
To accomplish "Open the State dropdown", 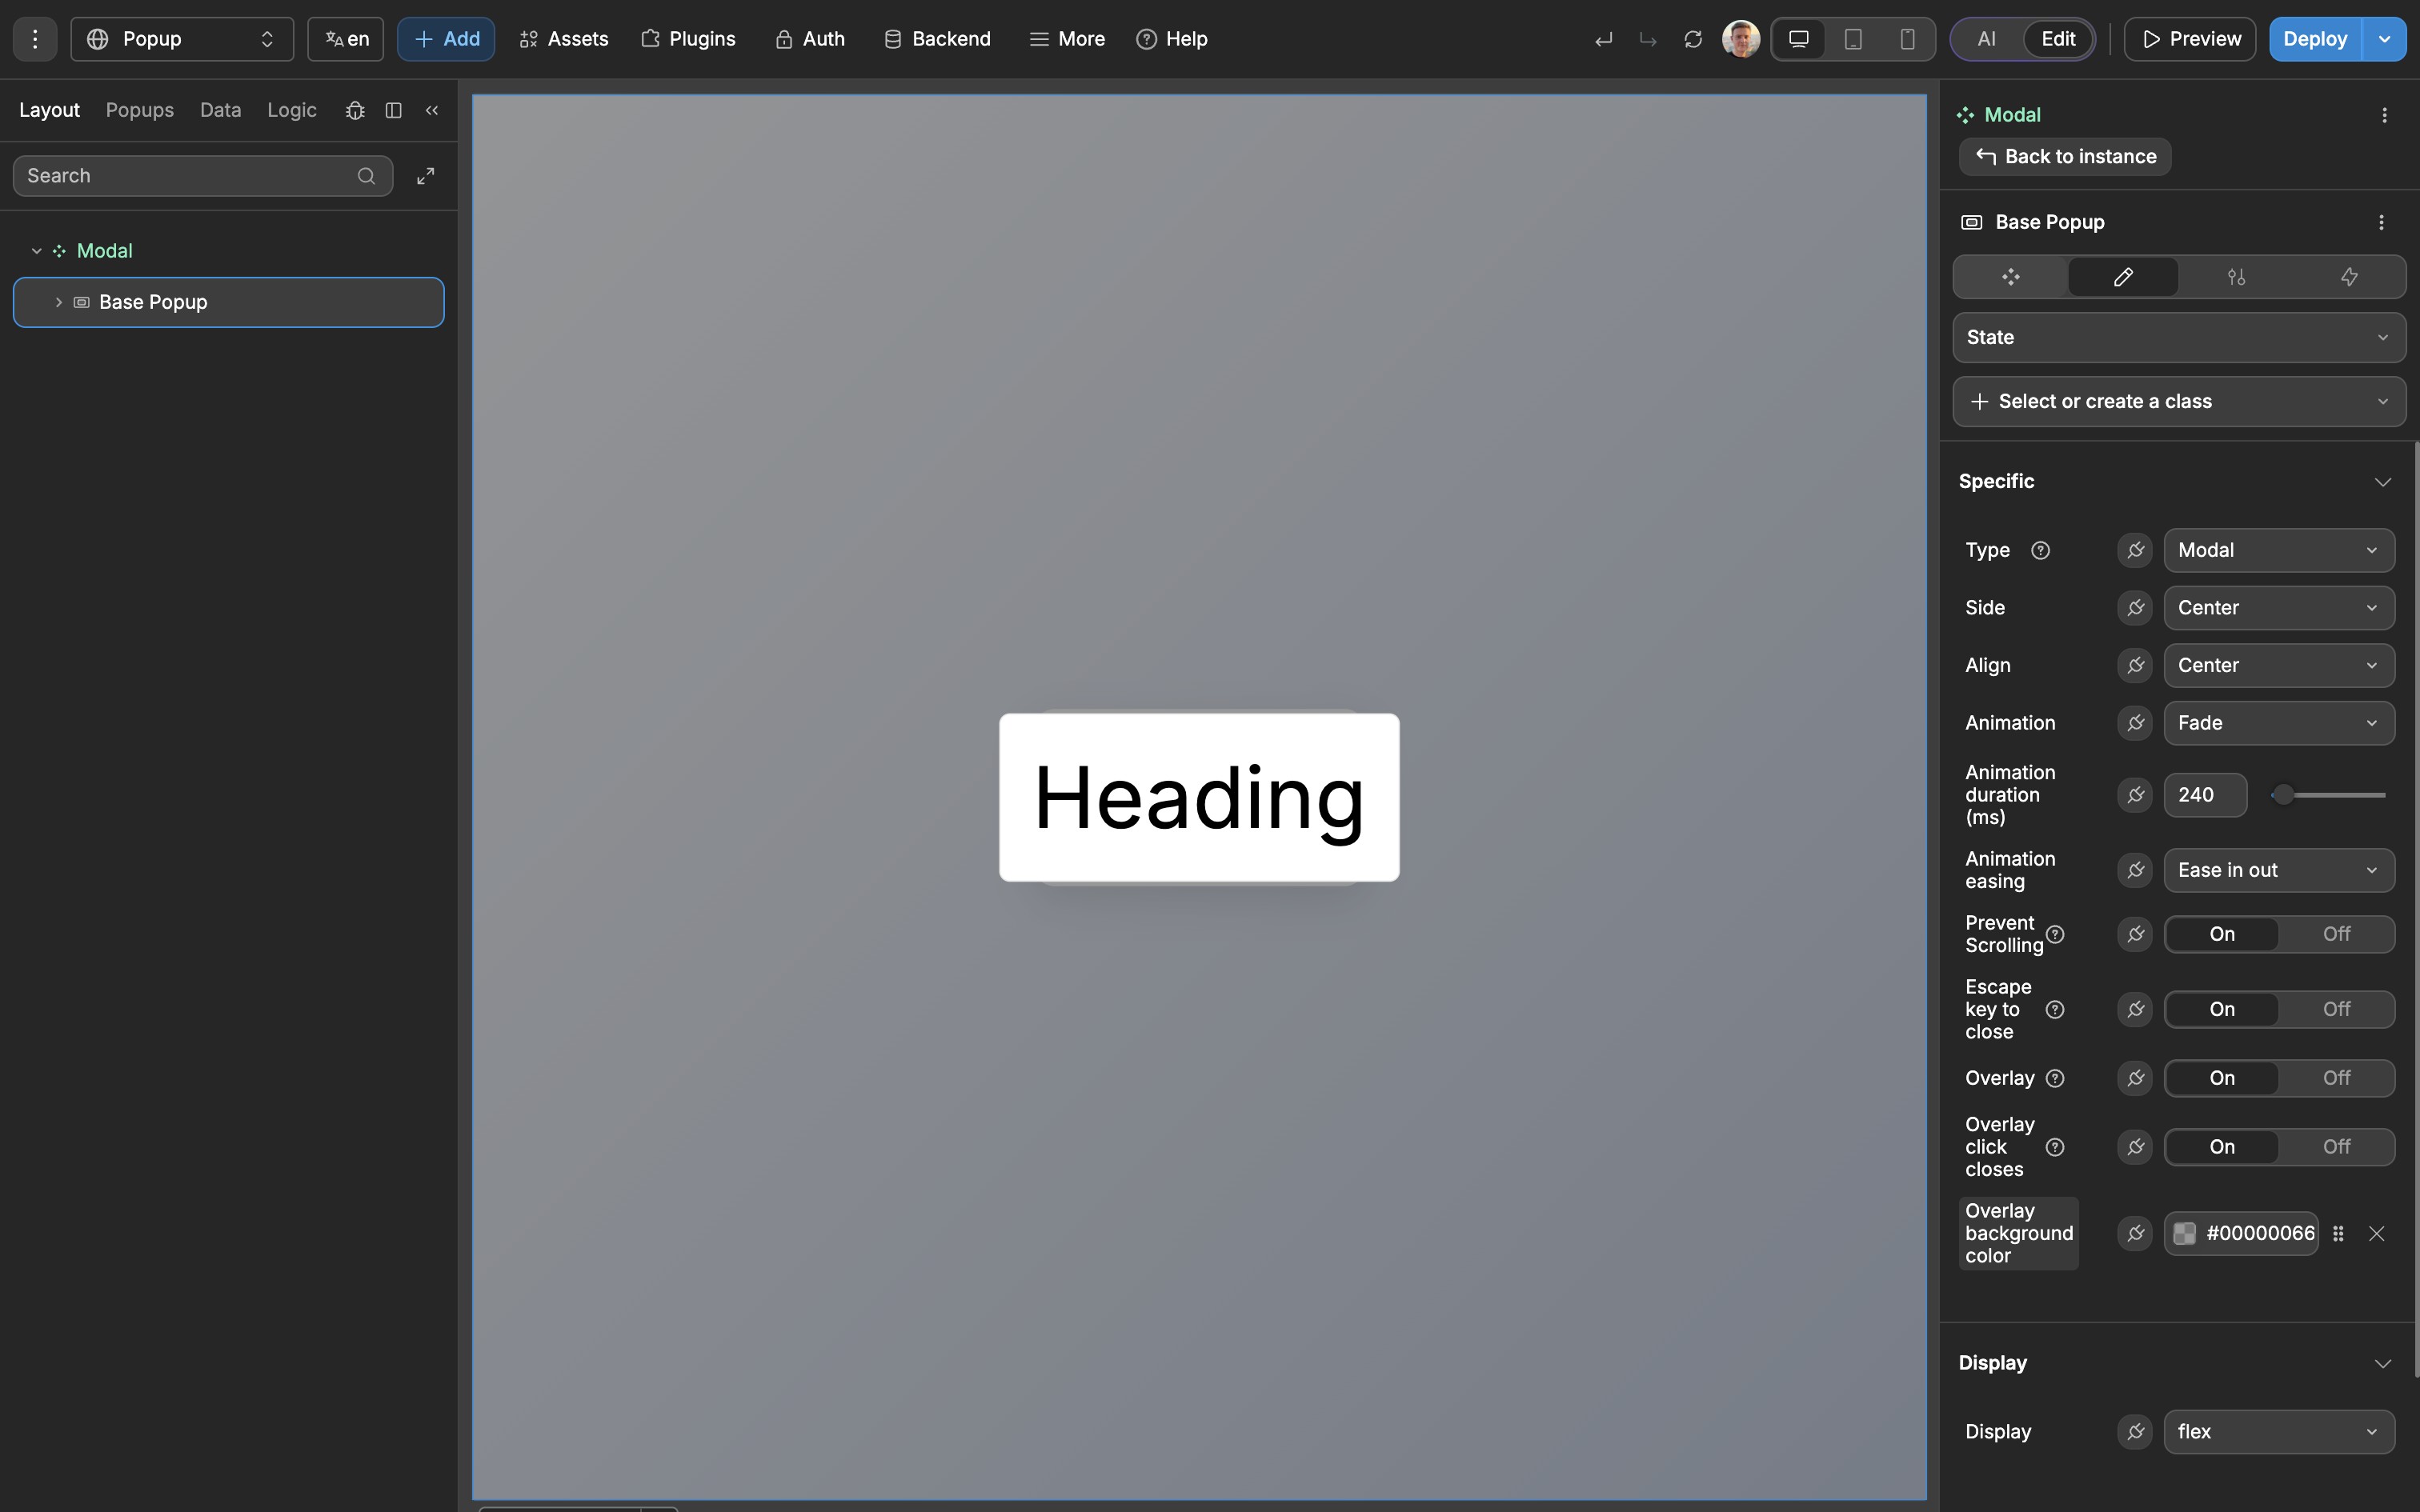I will coord(2179,337).
